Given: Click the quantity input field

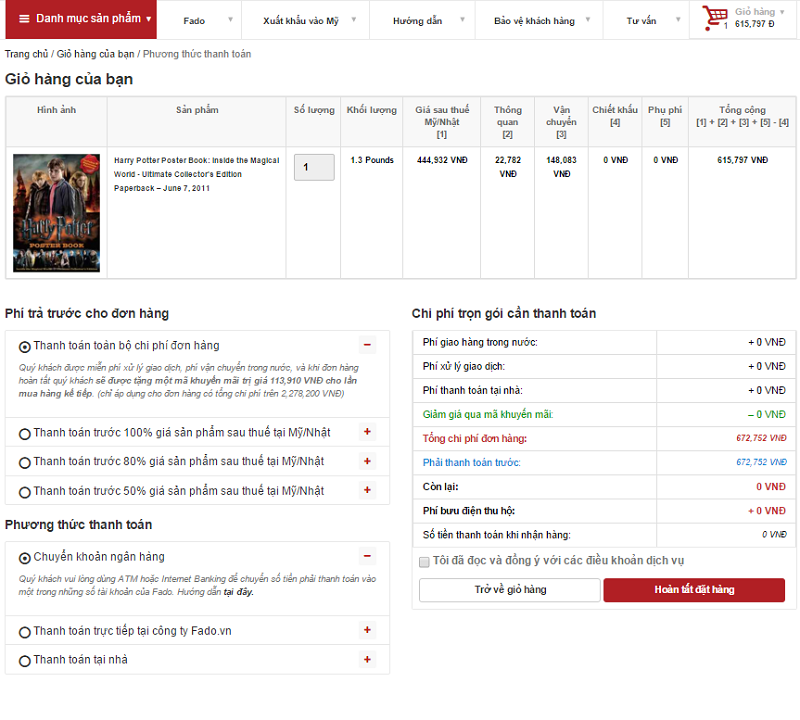Looking at the screenshot, I should click(x=314, y=167).
